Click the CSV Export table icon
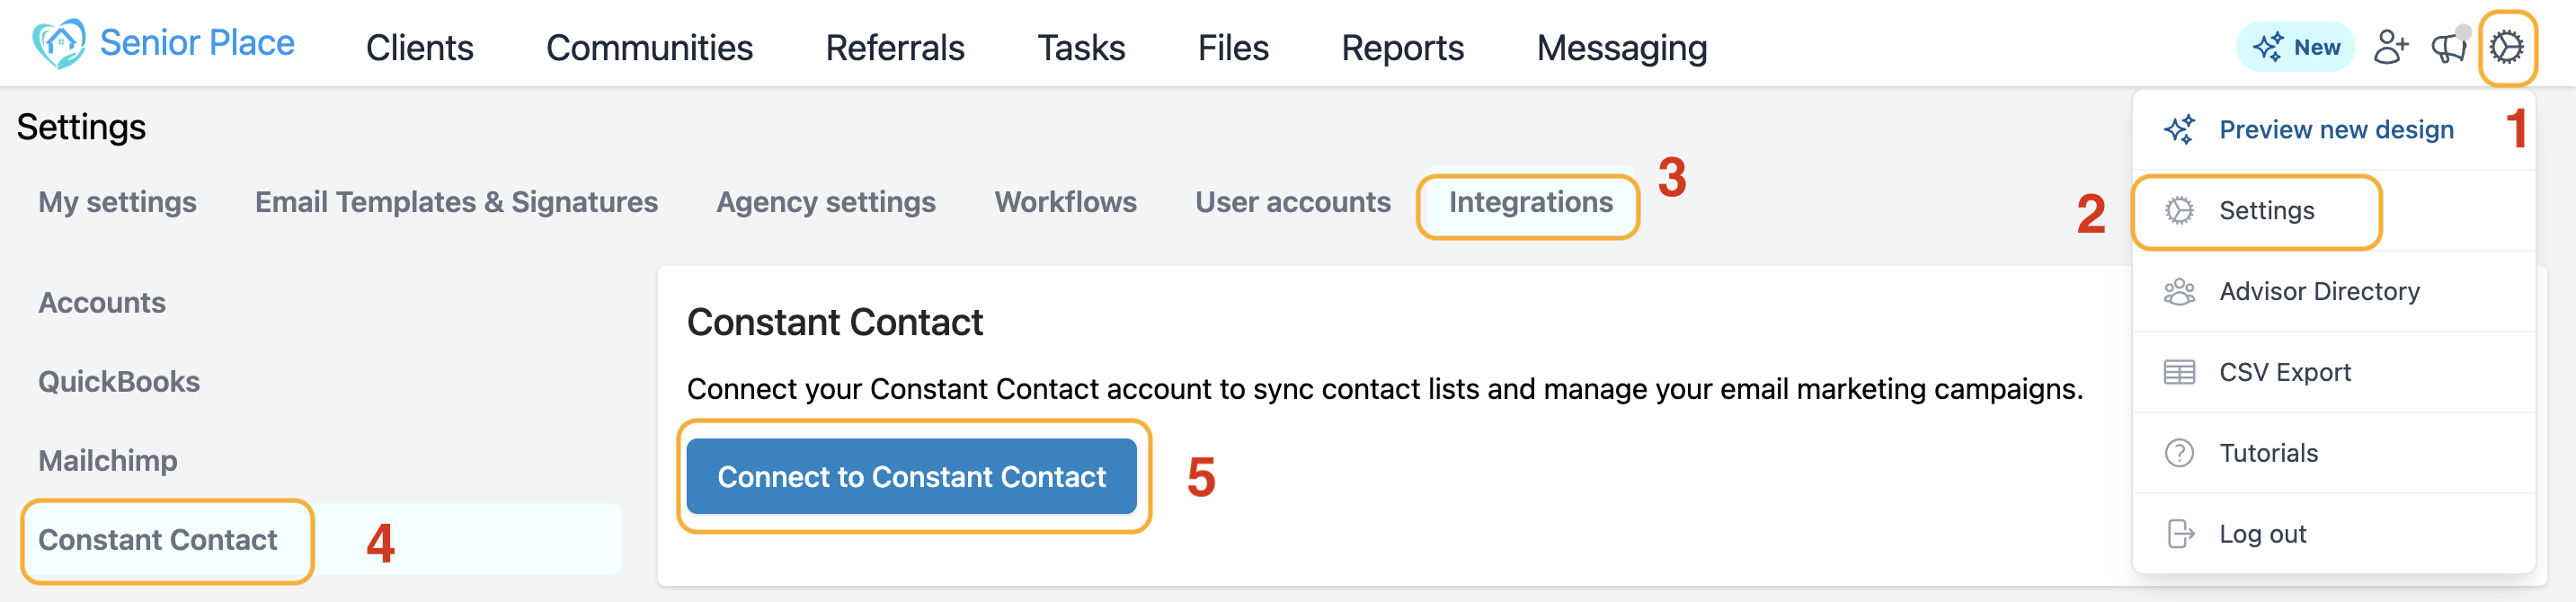Viewport: 2576px width, 602px height. pos(2179,372)
